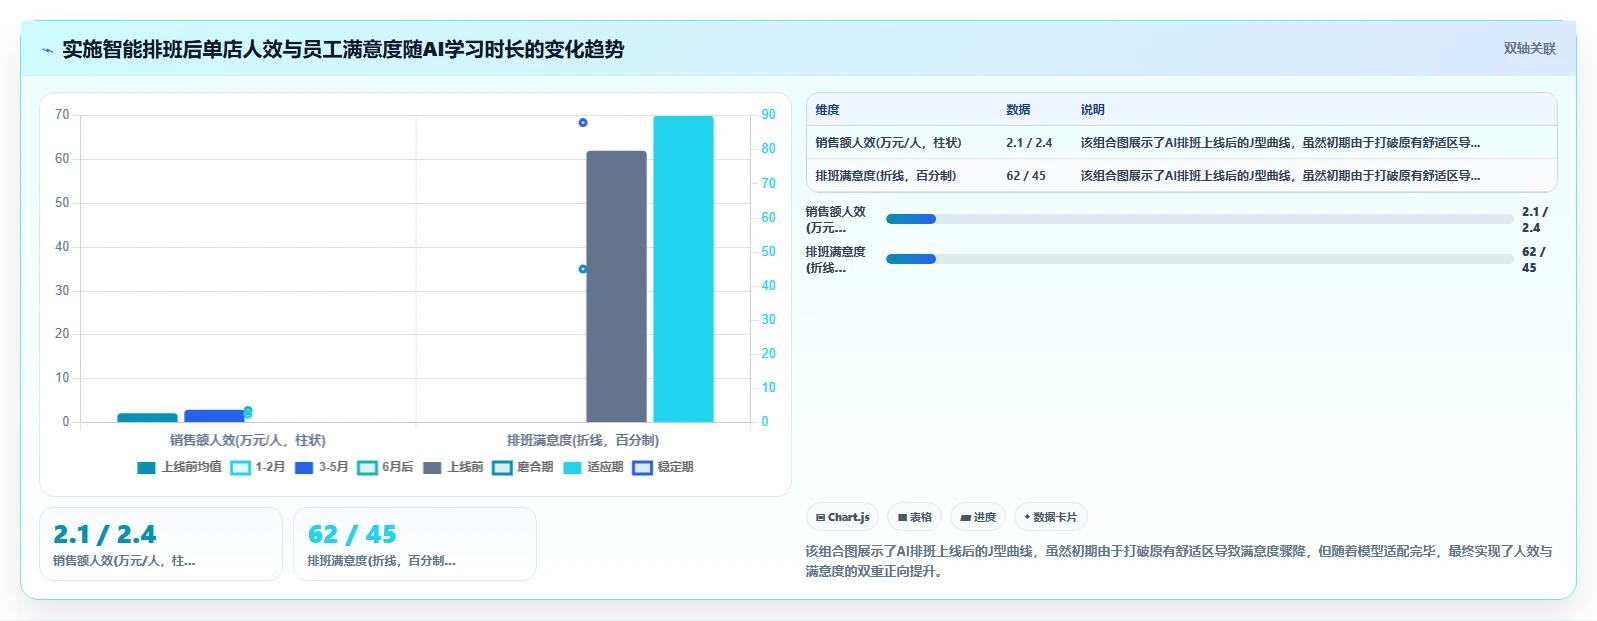Select table cell 排班满意度(折线，百分制)
1597x621 pixels.
pyautogui.click(x=886, y=176)
